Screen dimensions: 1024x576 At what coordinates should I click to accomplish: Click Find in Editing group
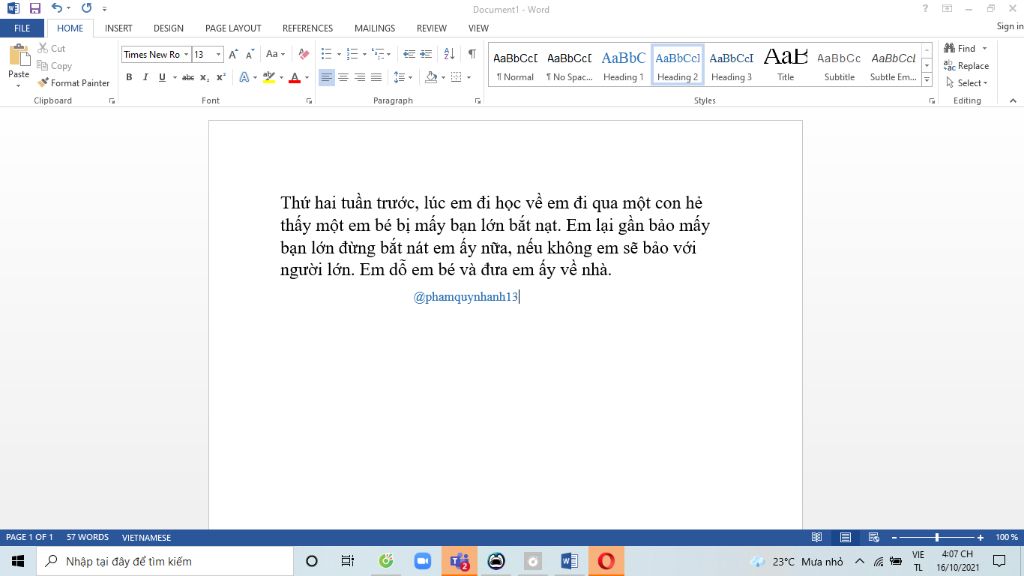click(x=965, y=48)
